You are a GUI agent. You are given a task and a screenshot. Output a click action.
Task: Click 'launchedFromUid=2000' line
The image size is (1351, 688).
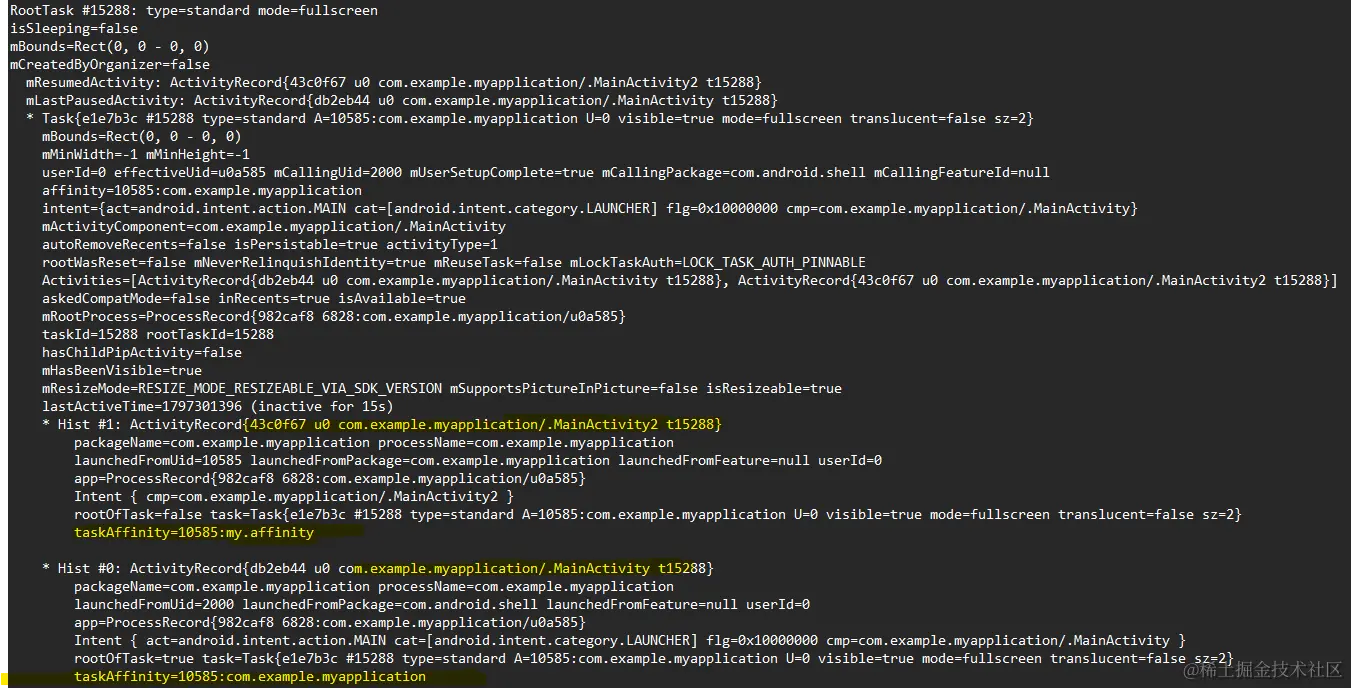pyautogui.click(x=442, y=605)
